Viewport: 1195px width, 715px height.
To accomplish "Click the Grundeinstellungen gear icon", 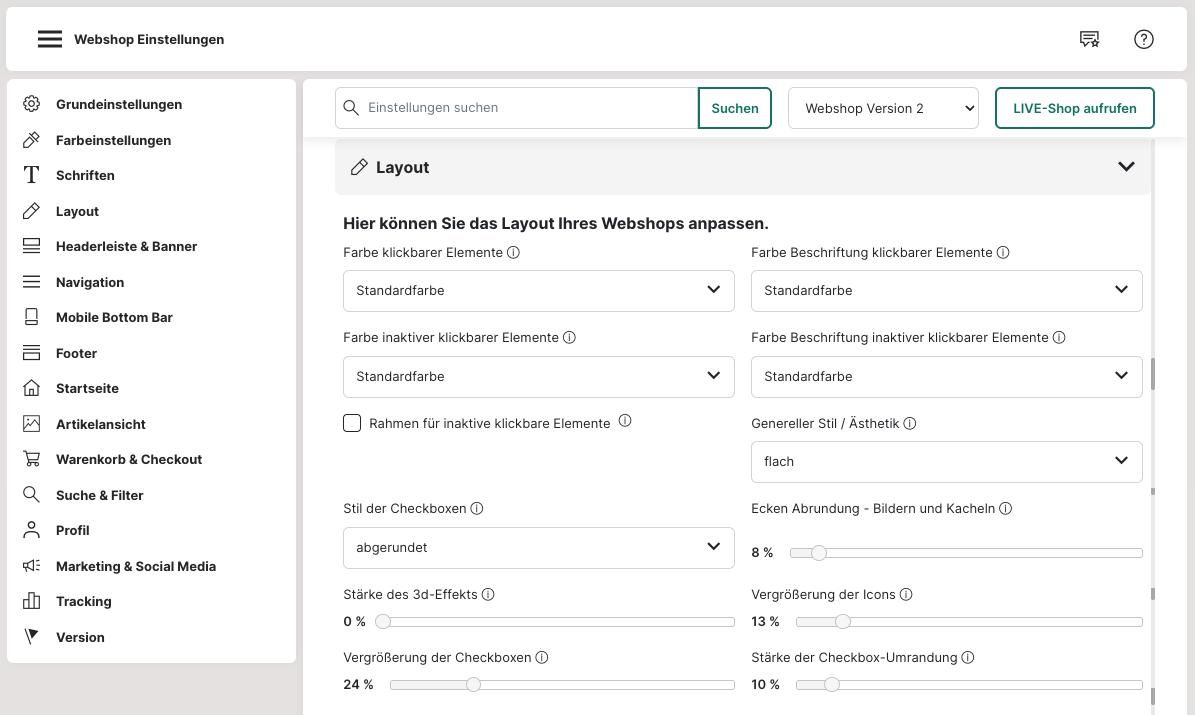I will tap(32, 104).
